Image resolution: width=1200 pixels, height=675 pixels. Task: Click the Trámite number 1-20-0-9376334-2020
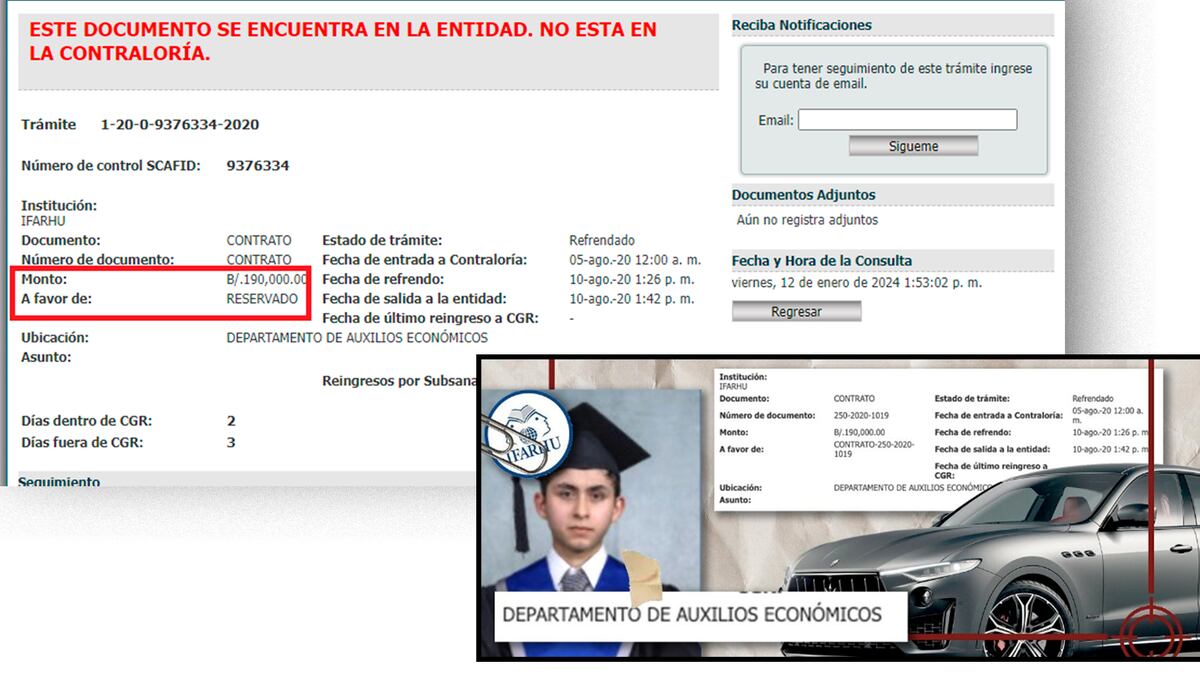point(180,125)
